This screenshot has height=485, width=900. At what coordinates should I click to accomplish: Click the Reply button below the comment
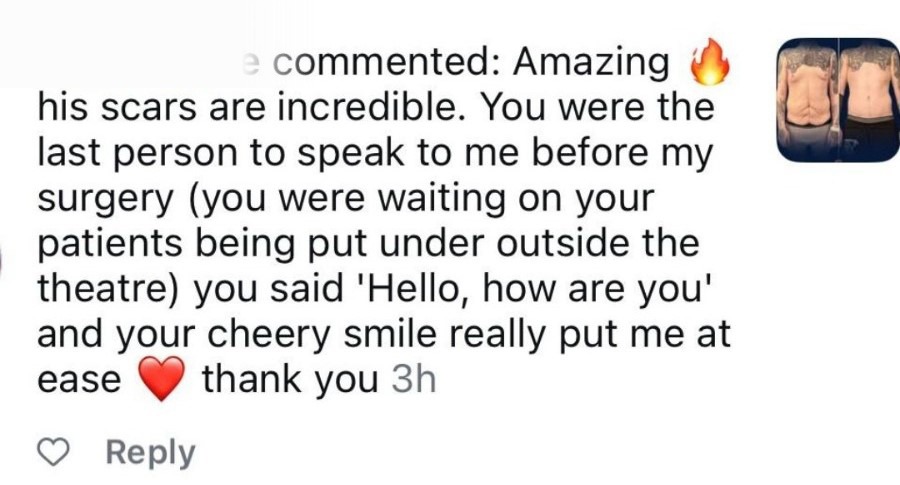(x=151, y=453)
